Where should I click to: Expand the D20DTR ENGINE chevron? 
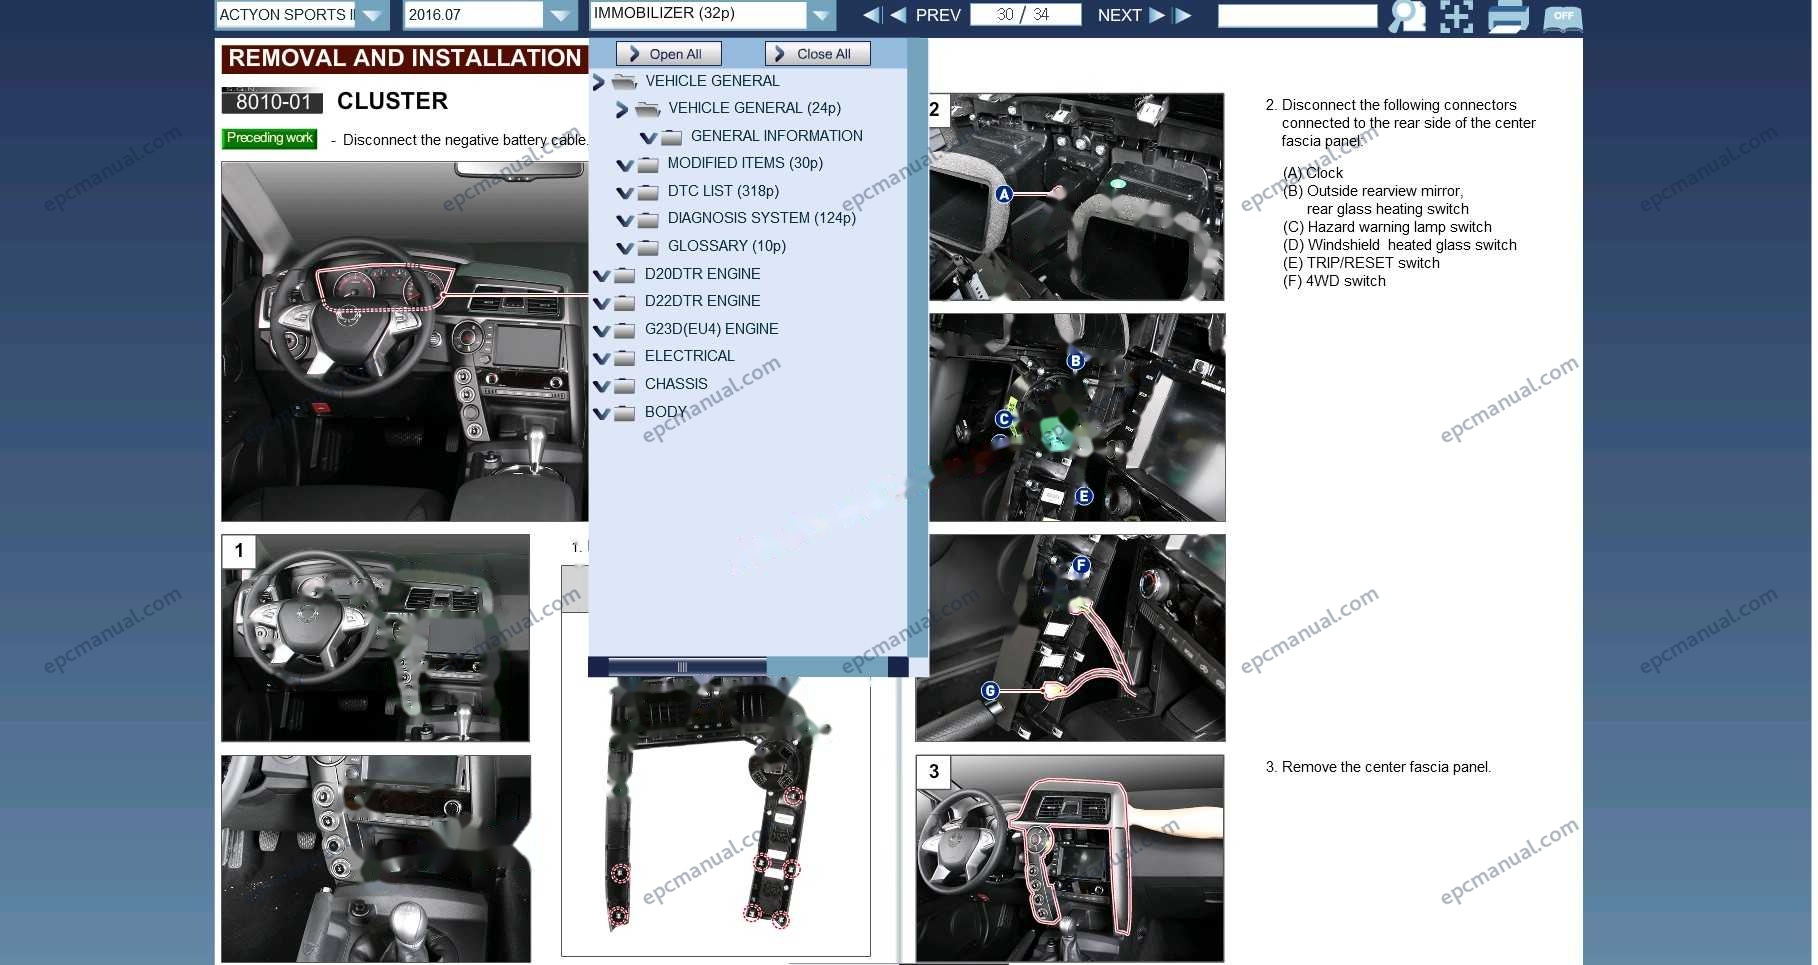[601, 275]
